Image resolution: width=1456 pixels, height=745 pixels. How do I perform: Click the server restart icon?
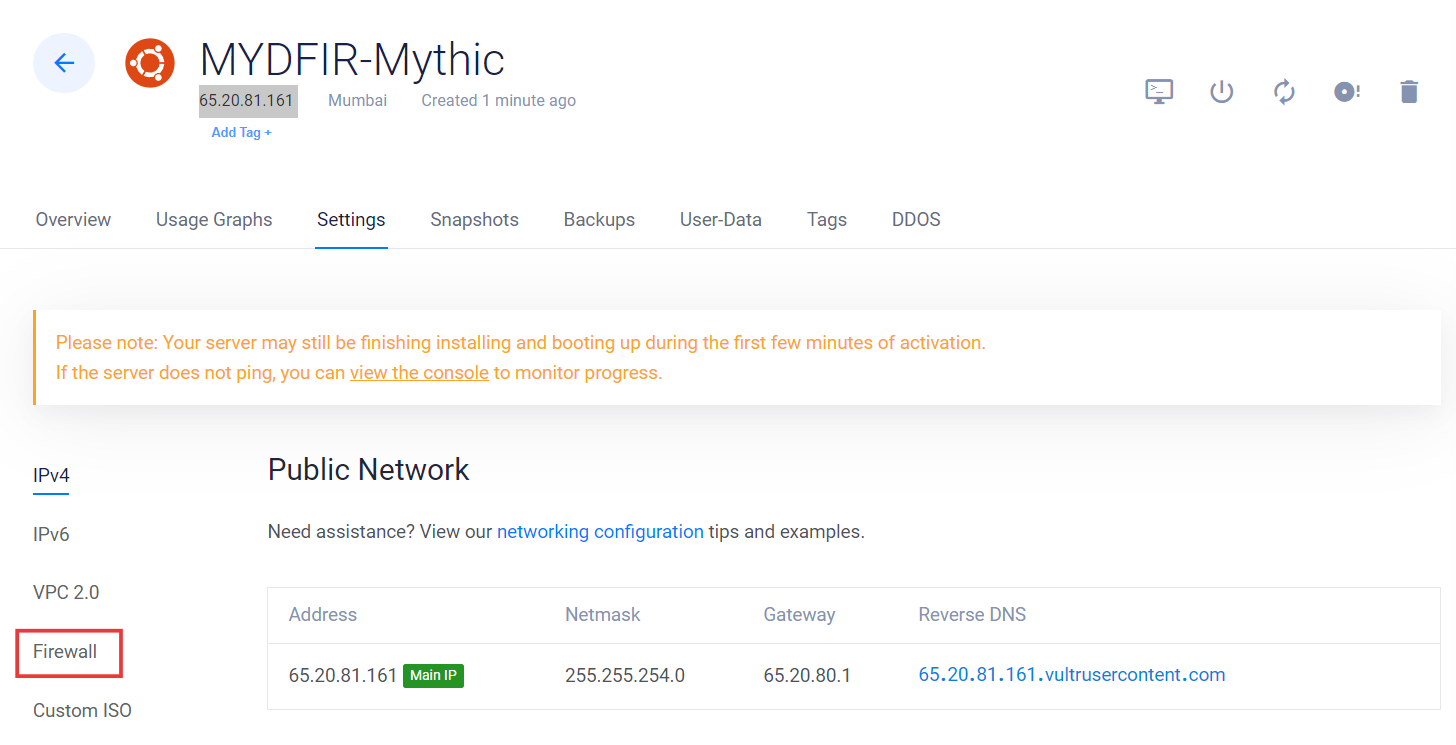(1284, 92)
